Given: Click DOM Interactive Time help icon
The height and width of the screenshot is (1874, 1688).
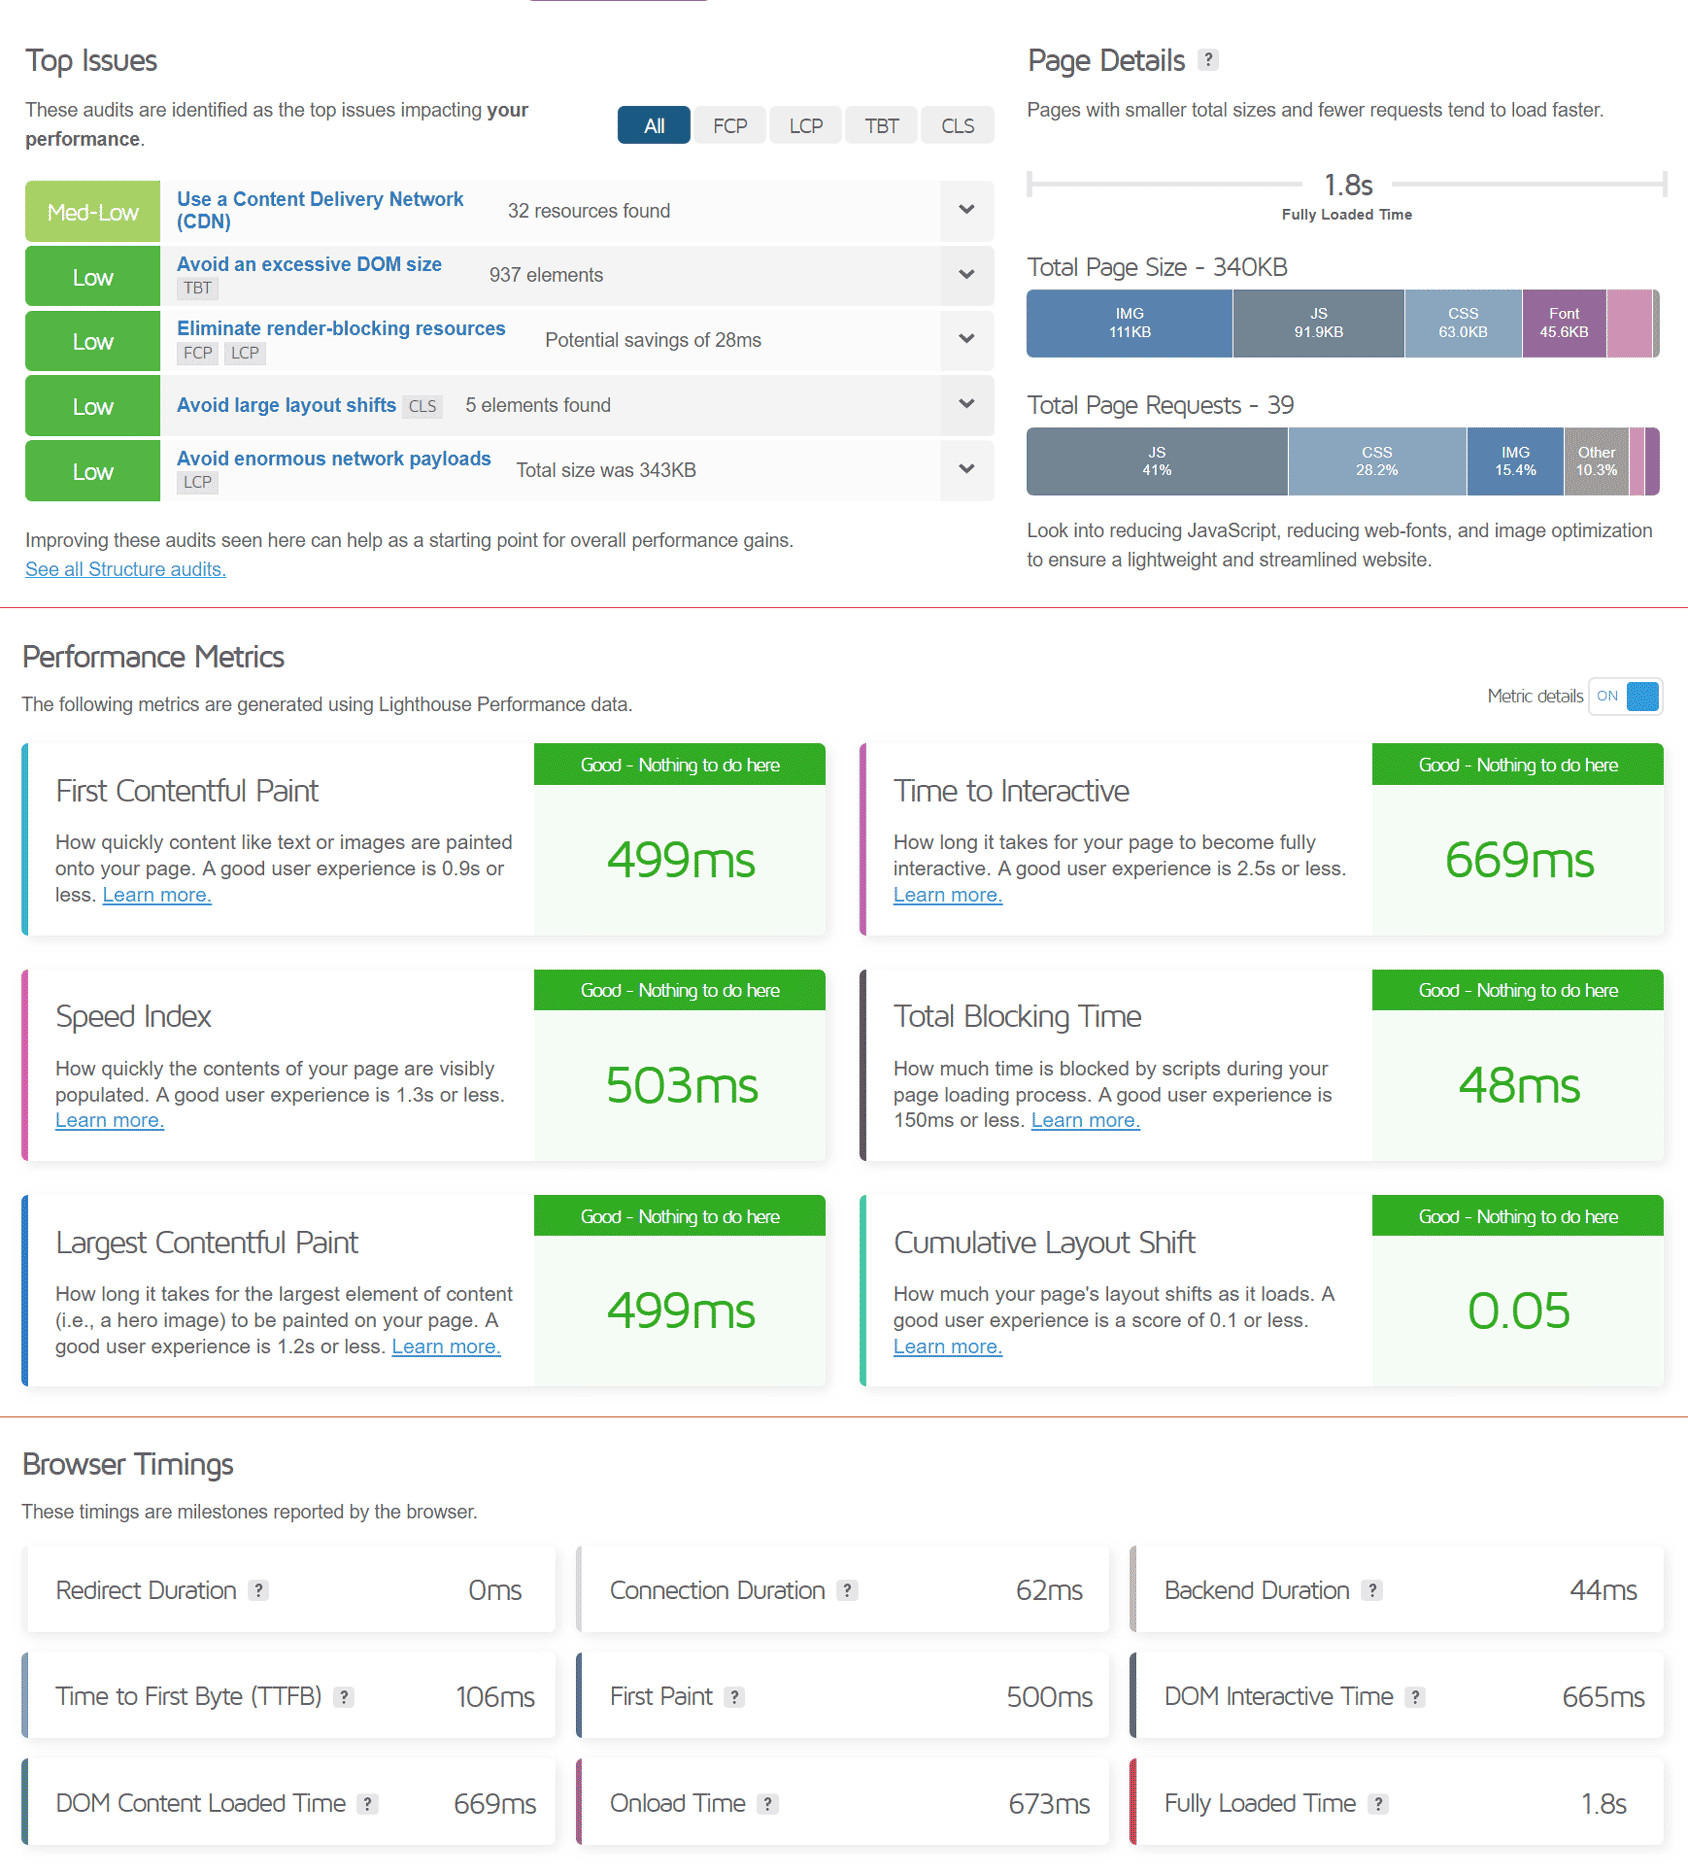Looking at the screenshot, I should (1415, 1697).
